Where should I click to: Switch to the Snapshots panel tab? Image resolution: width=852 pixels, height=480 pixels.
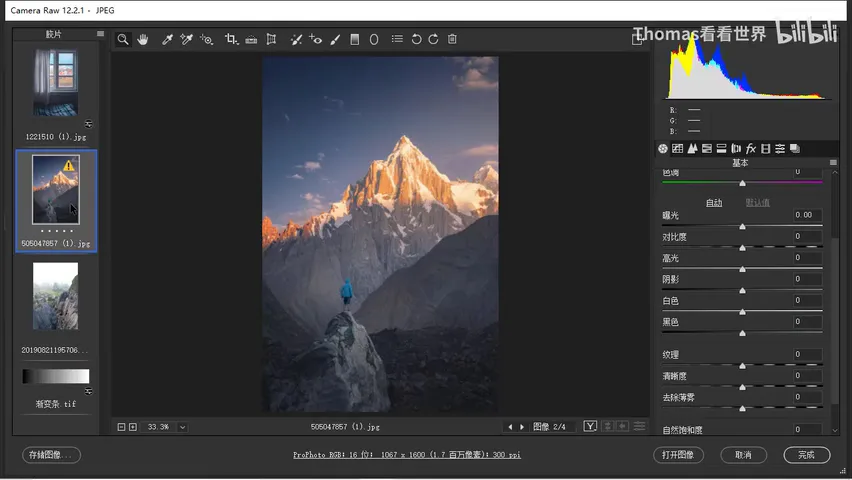(795, 148)
